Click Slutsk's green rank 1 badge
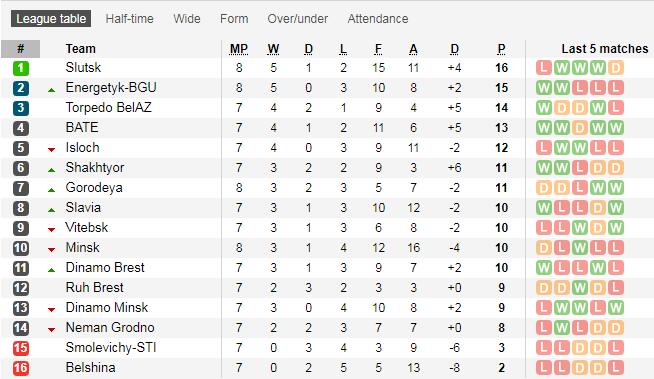The width and height of the screenshot is (654, 379). [x=20, y=68]
